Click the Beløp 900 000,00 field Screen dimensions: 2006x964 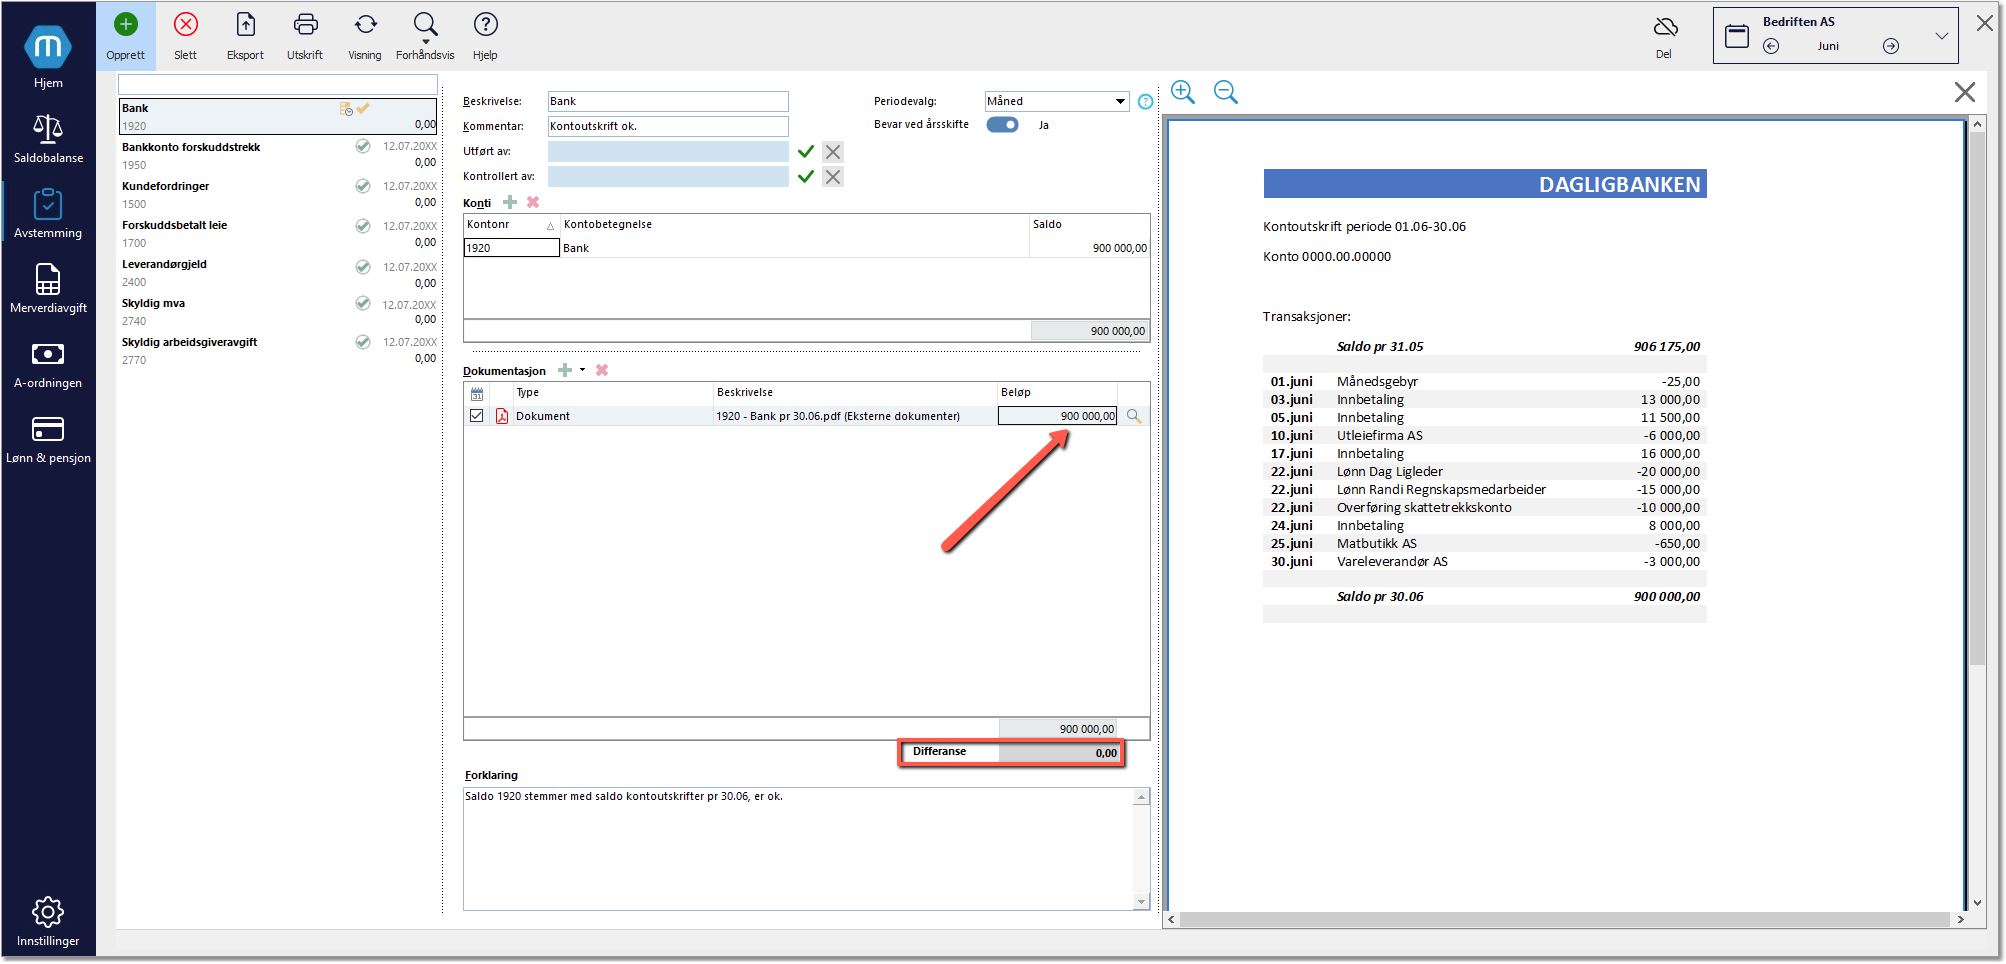tap(1057, 416)
